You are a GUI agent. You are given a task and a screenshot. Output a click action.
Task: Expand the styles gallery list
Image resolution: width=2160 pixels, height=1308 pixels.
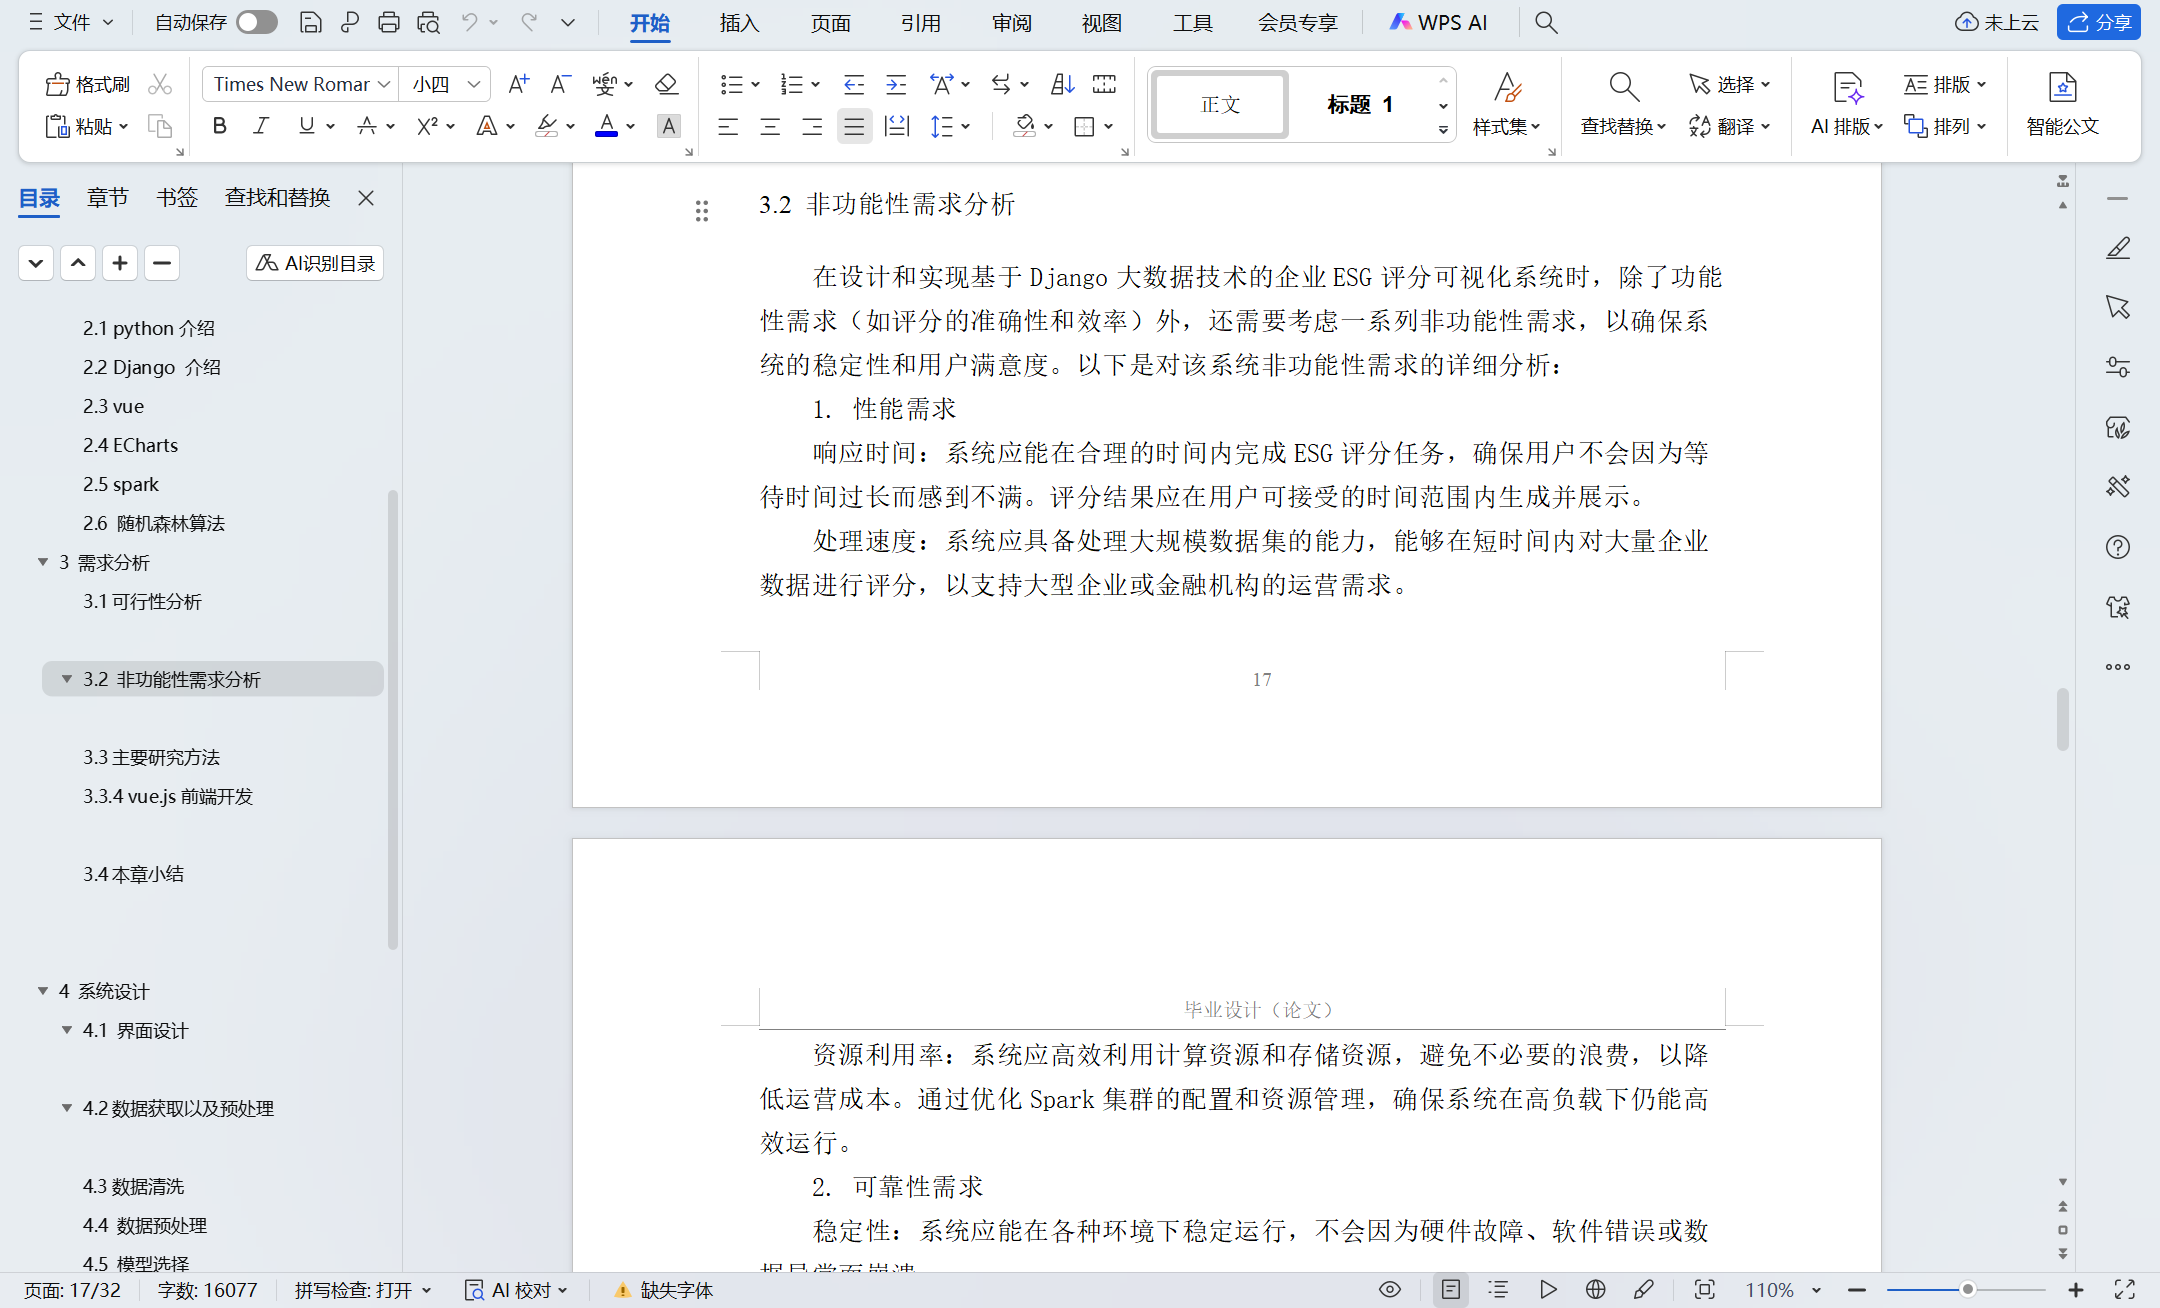pos(1443,130)
